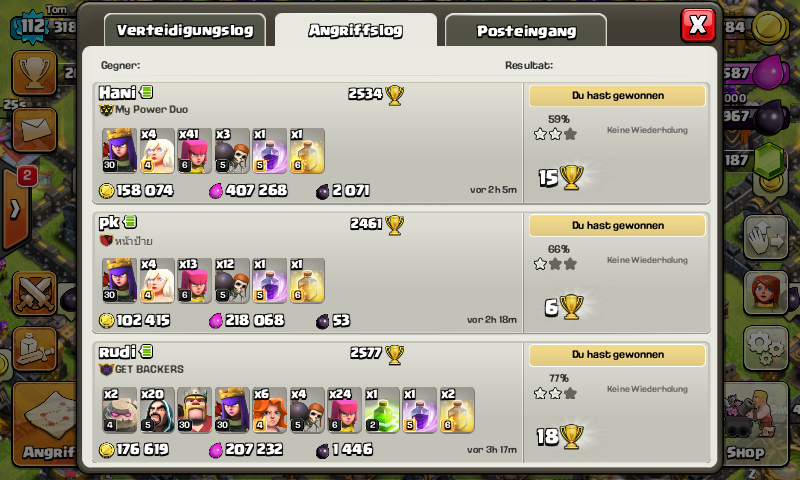Viewport: 800px width, 480px height.
Task: Open Rudi's GET BACKERS clan name
Action: point(149,369)
